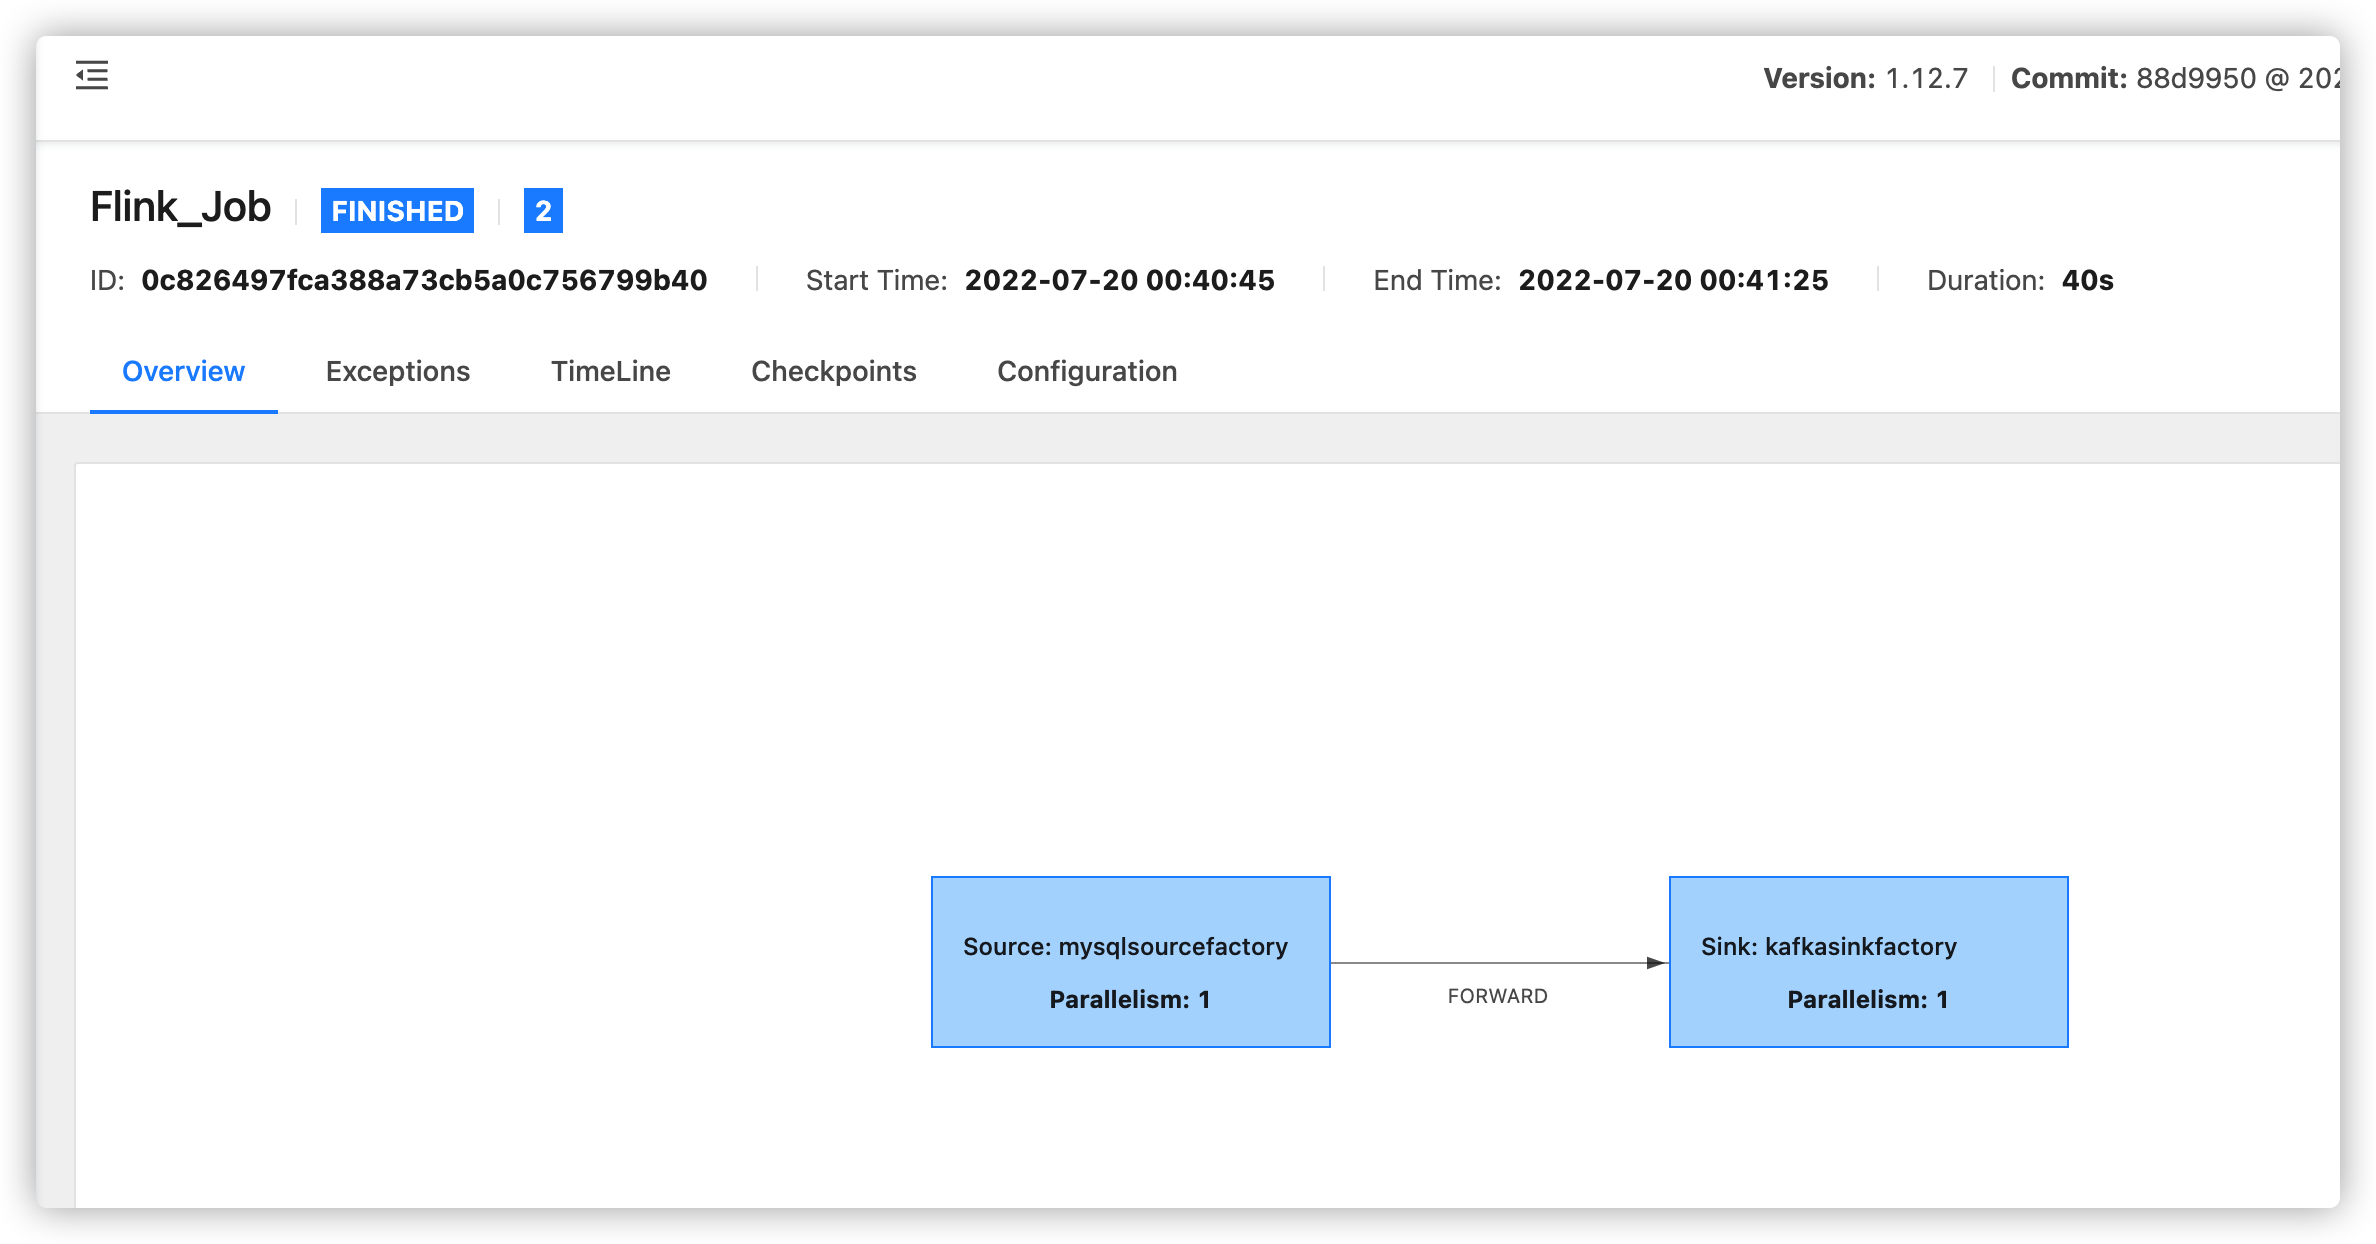
Task: Click the FINISHED status badge
Action: 397,210
